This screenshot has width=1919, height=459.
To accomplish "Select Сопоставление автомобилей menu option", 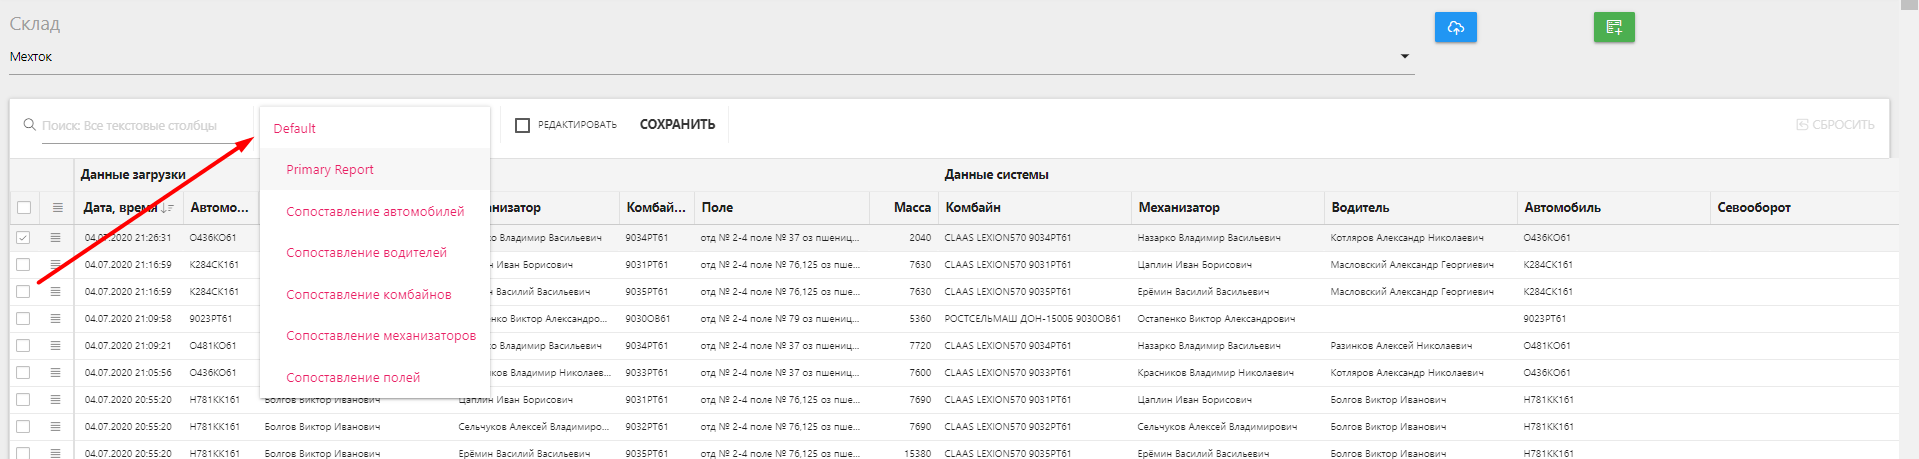I will tap(375, 212).
